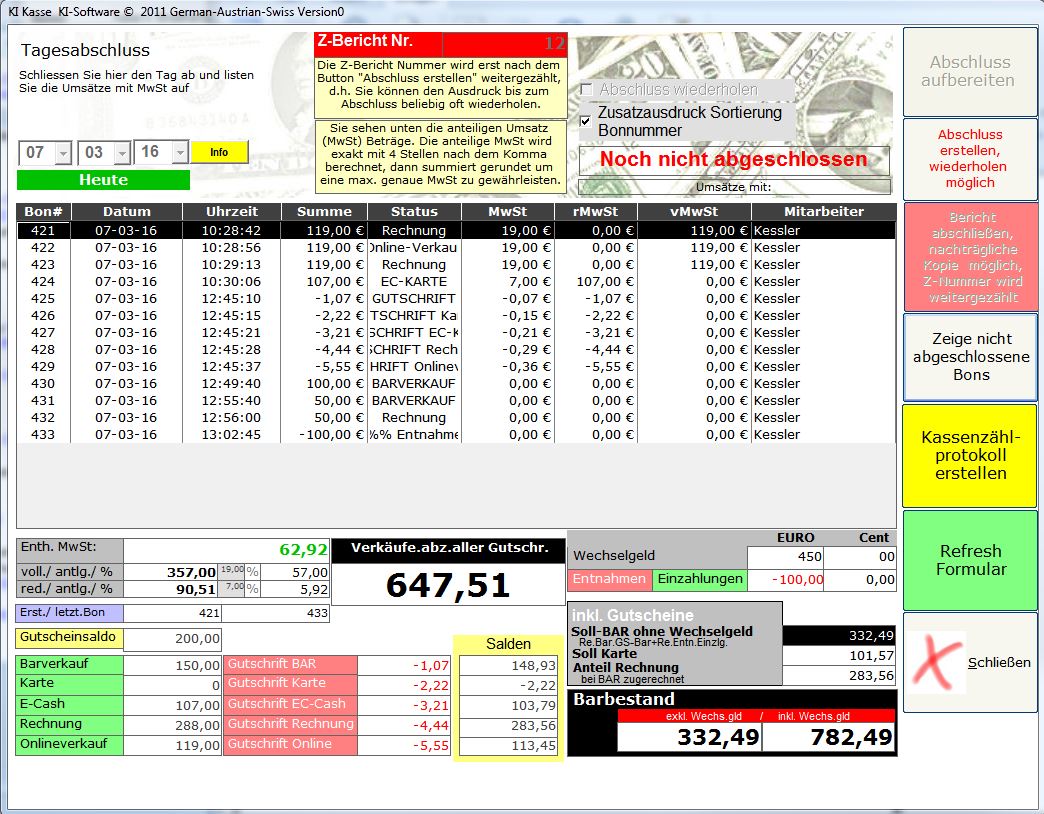Screen dimensions: 1044x814
Task: Click the Gutscheinsaldo value field
Action: pos(173,639)
